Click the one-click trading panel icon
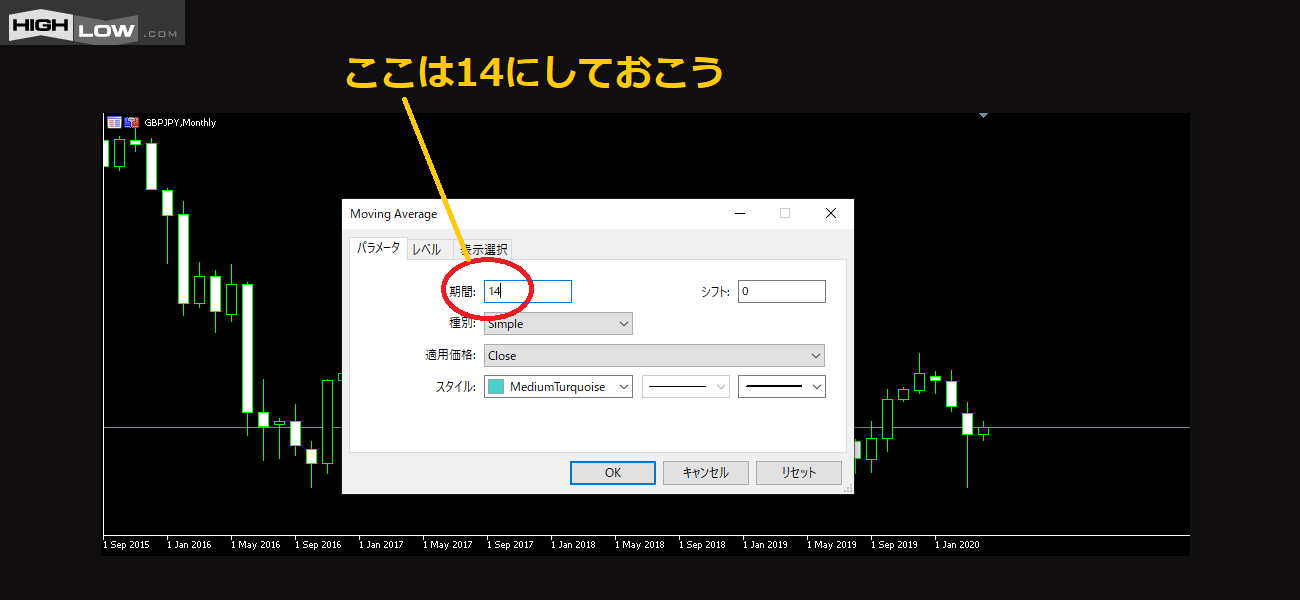The height and width of the screenshot is (600, 1300). coord(114,122)
